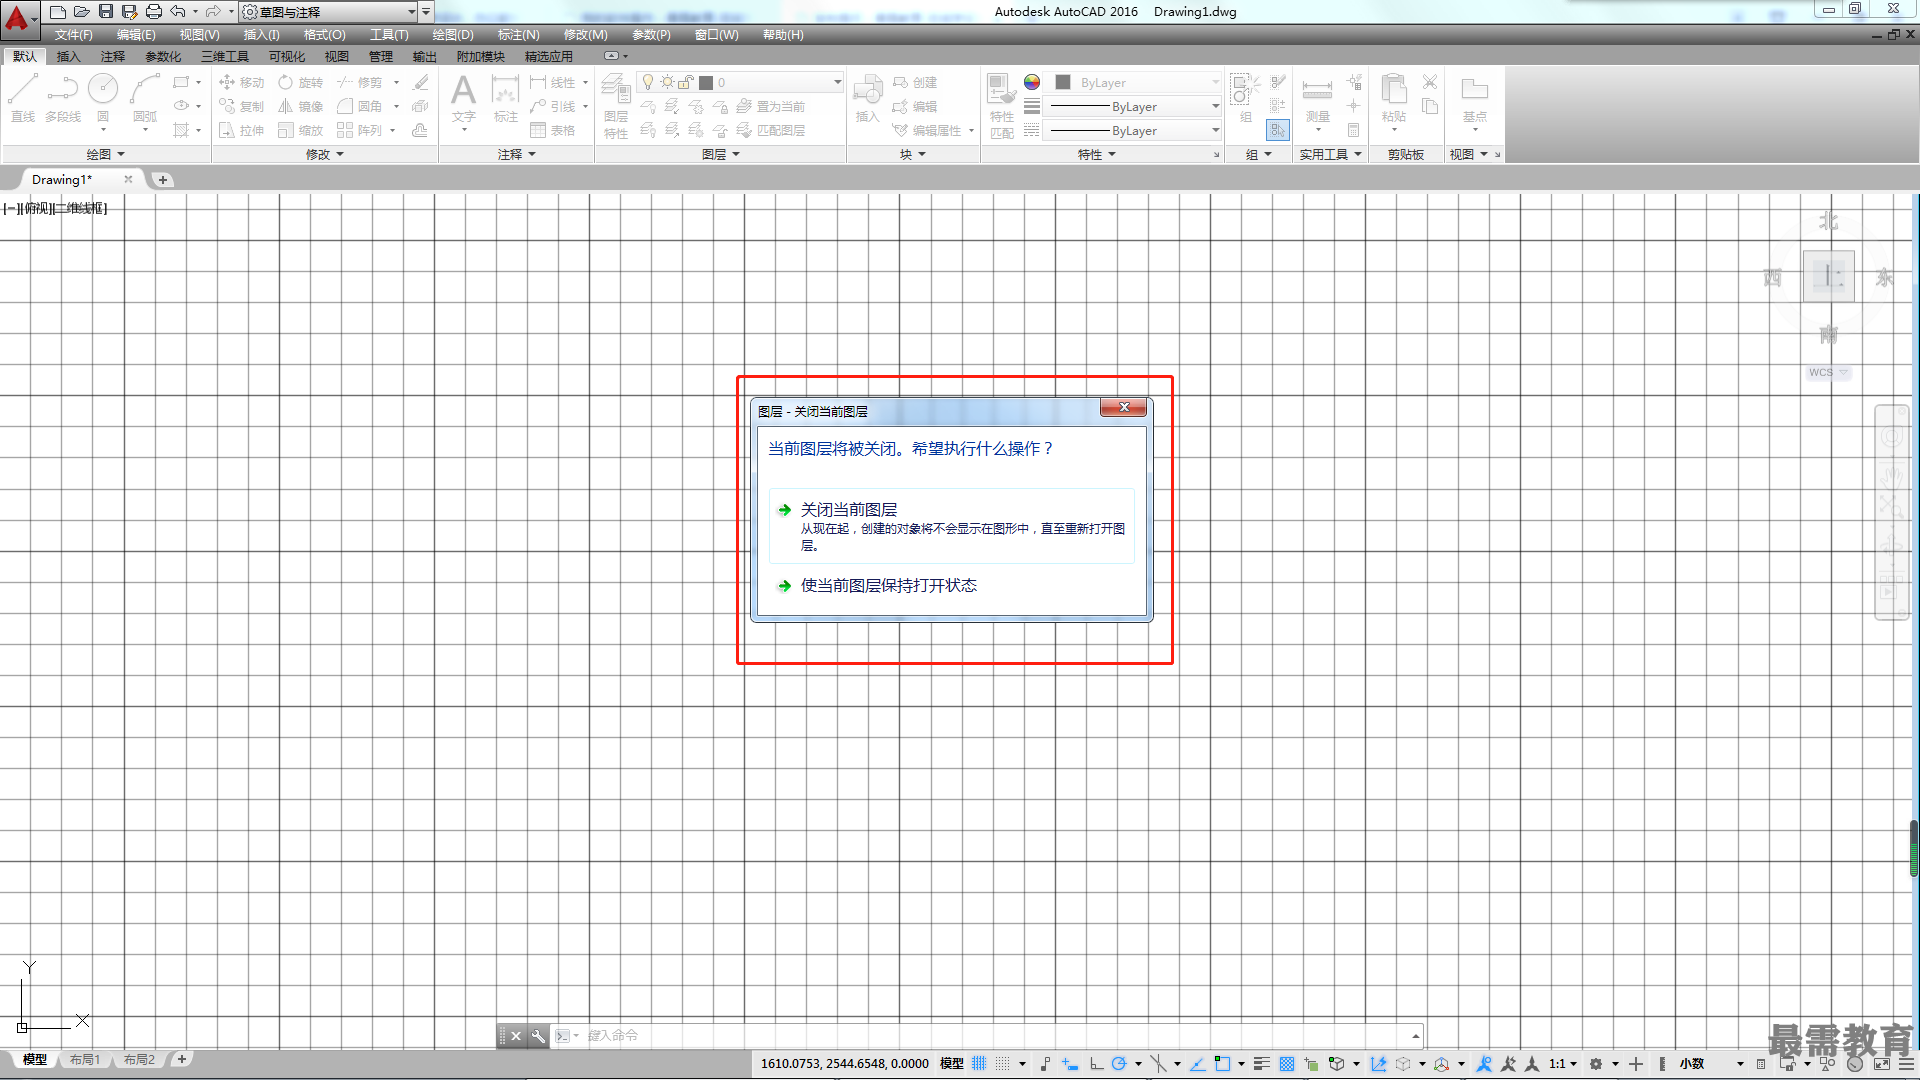The image size is (1920, 1080).
Task: Open the lineweight ByLayer dropdown
Action: [x=1134, y=107]
